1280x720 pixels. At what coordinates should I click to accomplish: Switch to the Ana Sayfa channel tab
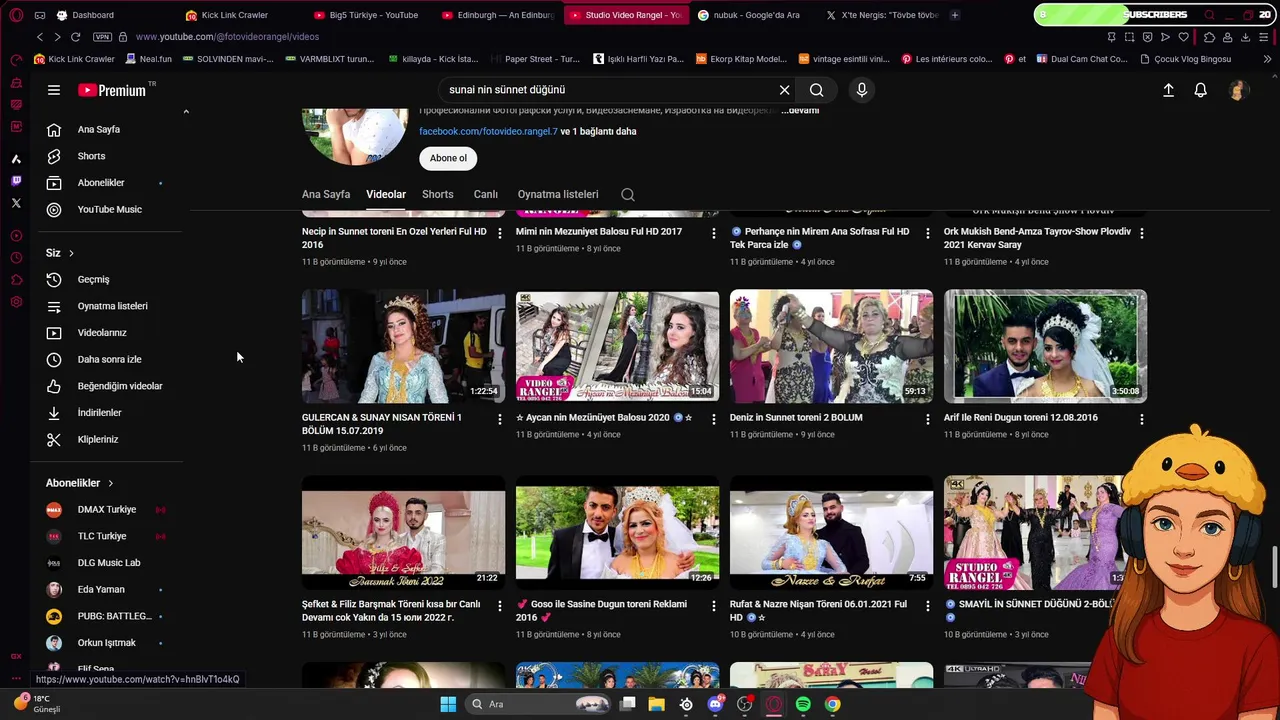tap(326, 195)
